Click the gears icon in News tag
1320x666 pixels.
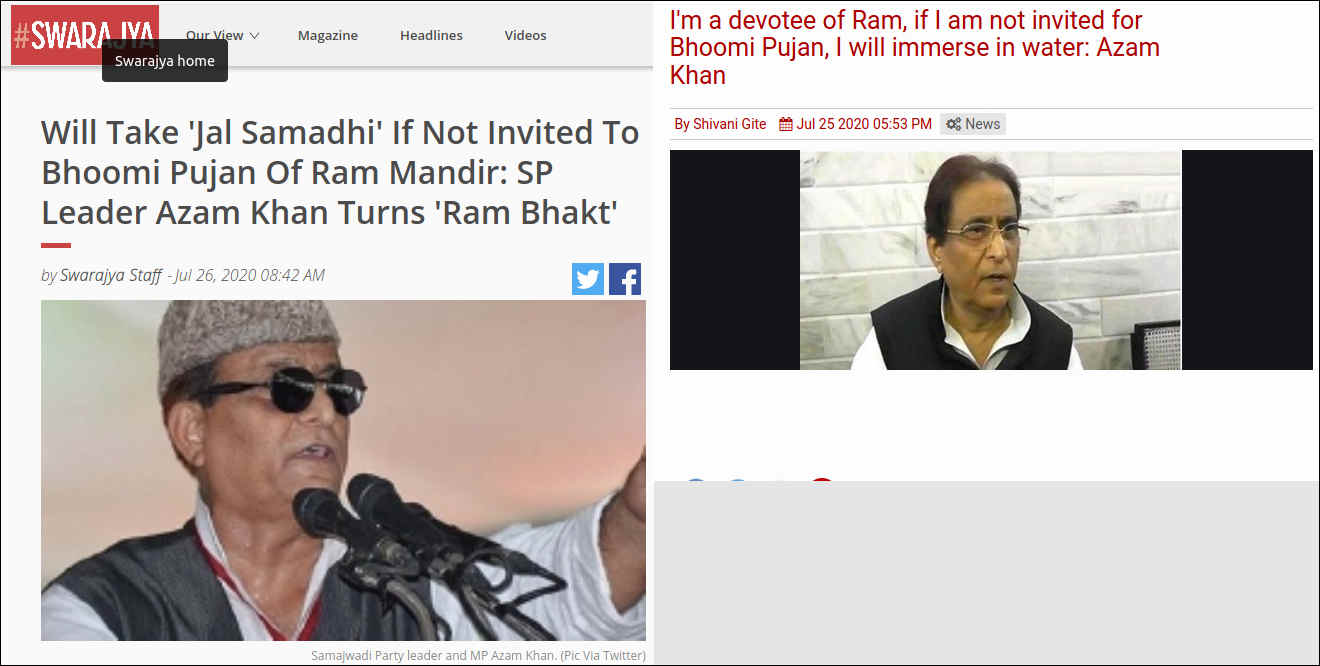pyautogui.click(x=954, y=124)
